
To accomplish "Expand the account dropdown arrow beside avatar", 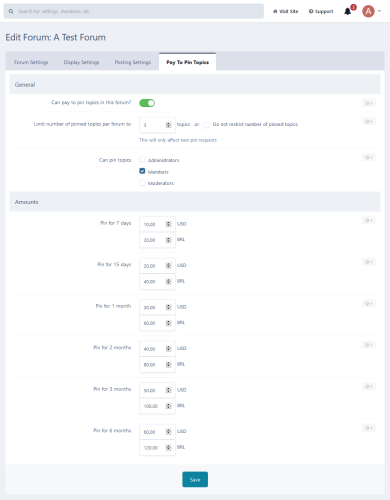I will (x=379, y=11).
